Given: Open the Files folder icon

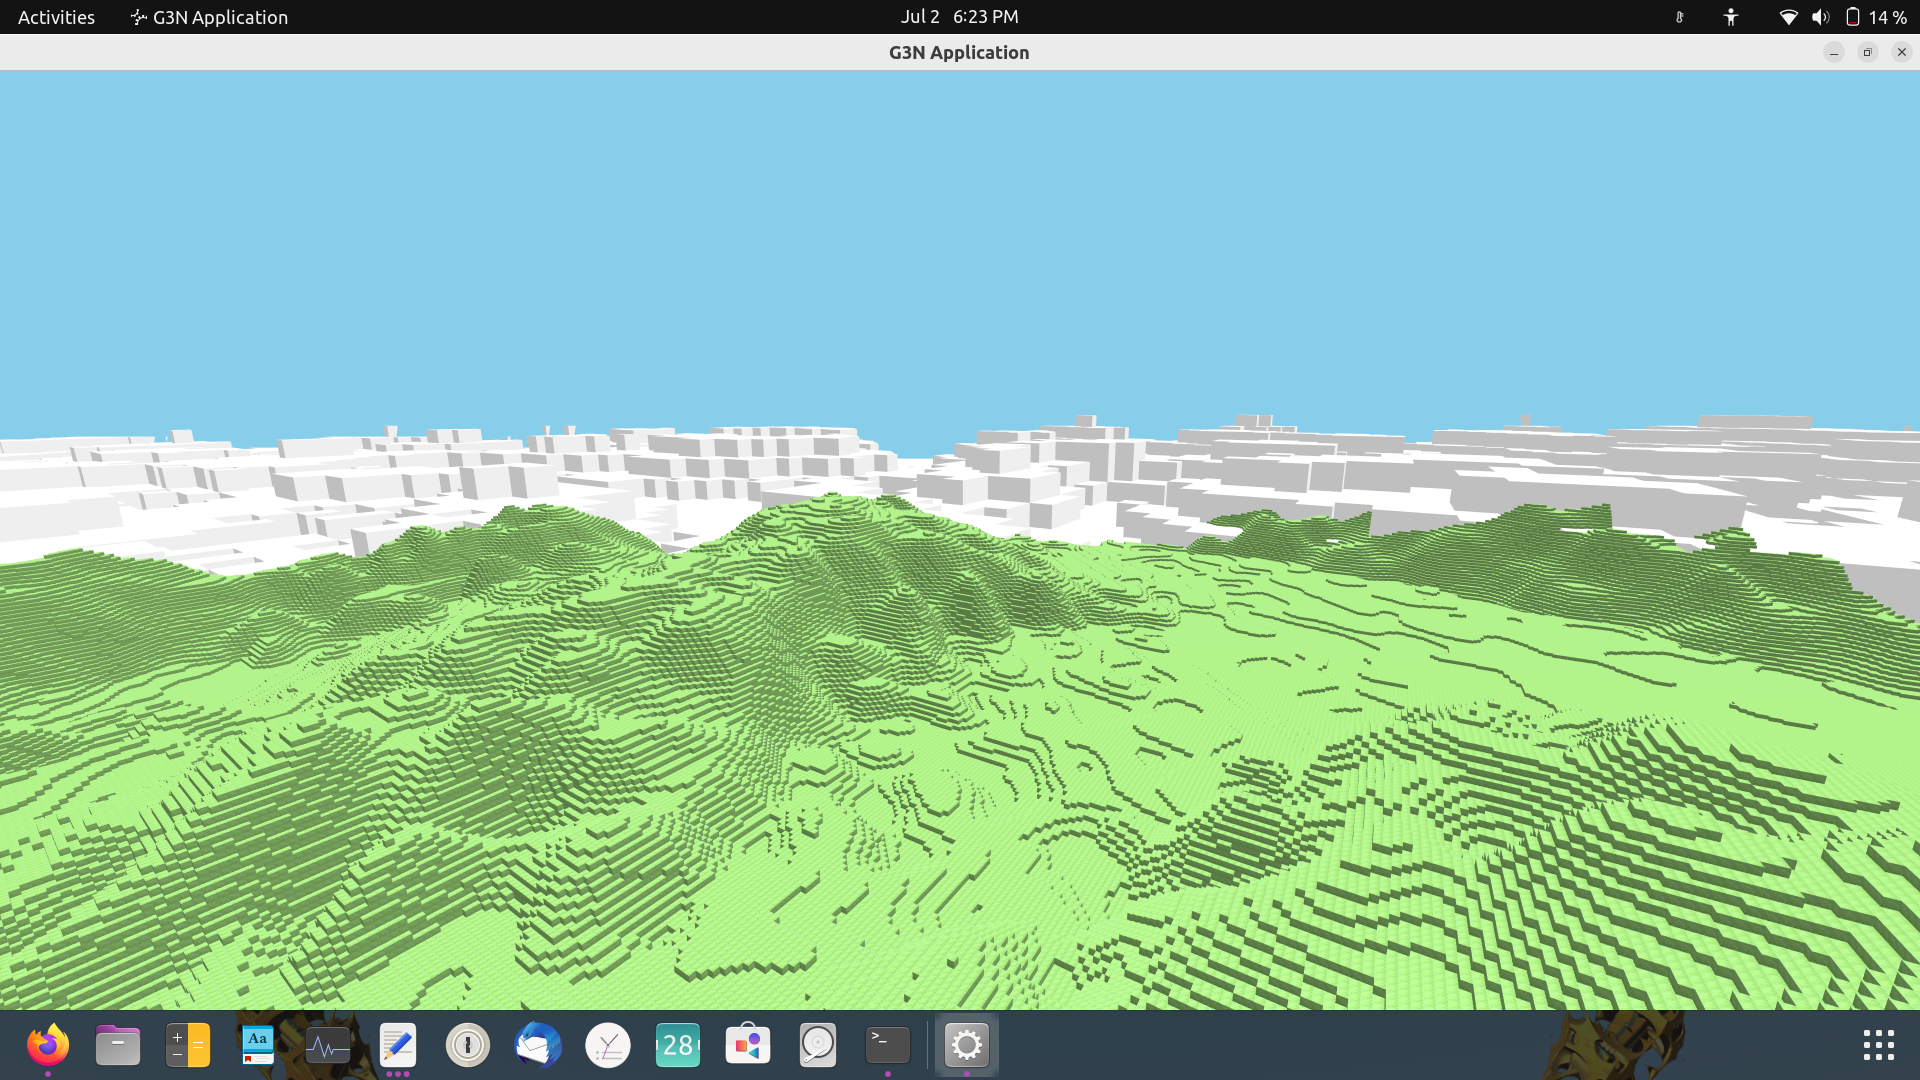Looking at the screenshot, I should click(118, 1046).
